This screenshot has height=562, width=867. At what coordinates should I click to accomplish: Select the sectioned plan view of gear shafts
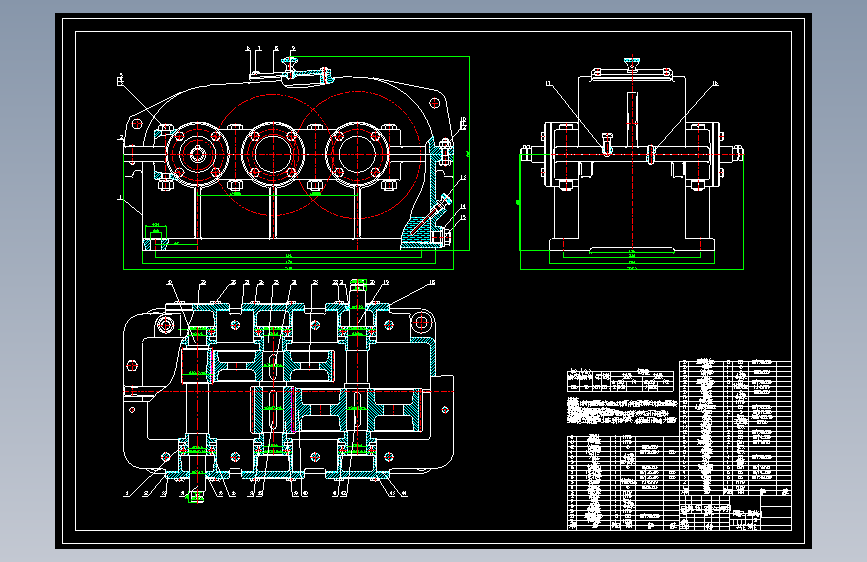(x=288, y=391)
